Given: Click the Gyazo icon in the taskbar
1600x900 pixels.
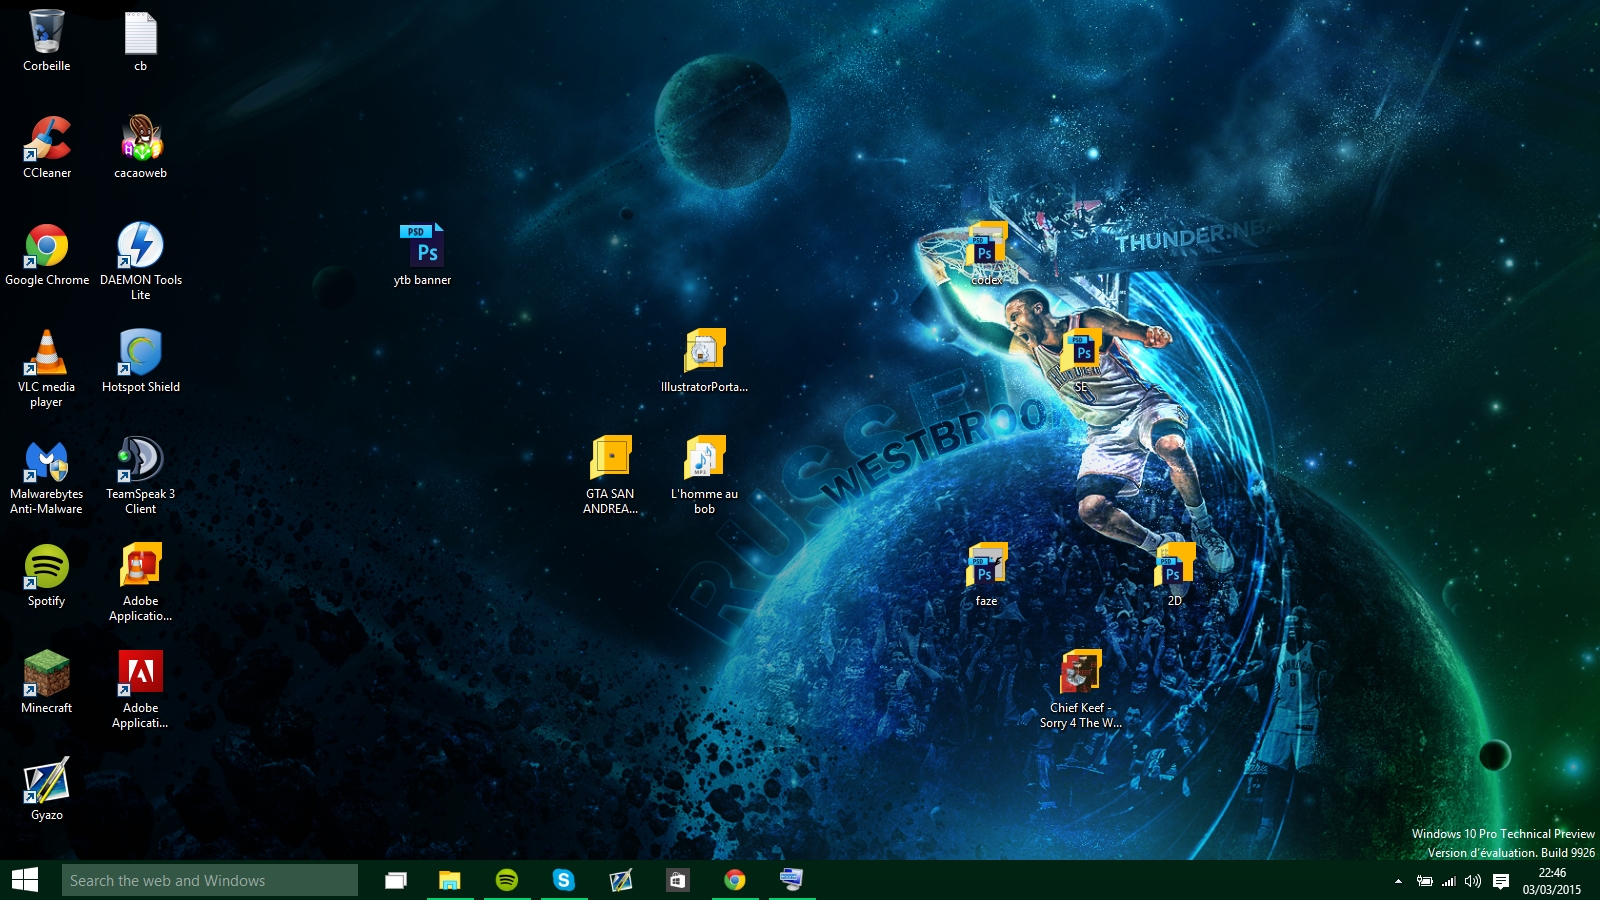Looking at the screenshot, I should [x=621, y=880].
